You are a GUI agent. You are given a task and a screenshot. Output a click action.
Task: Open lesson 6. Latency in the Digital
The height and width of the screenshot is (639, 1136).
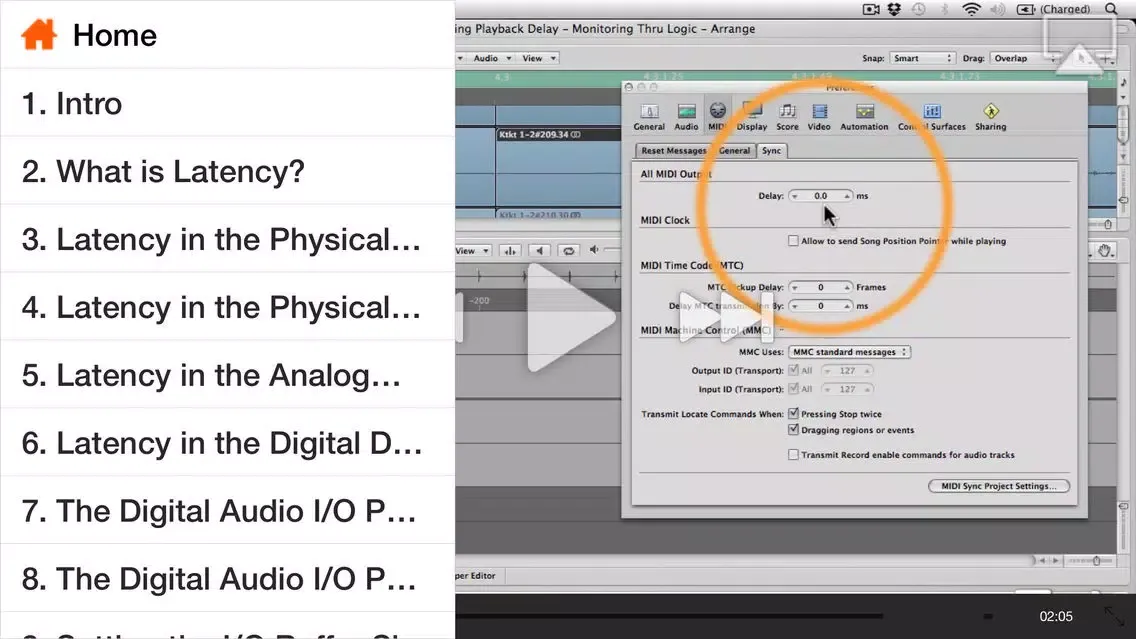tap(227, 443)
